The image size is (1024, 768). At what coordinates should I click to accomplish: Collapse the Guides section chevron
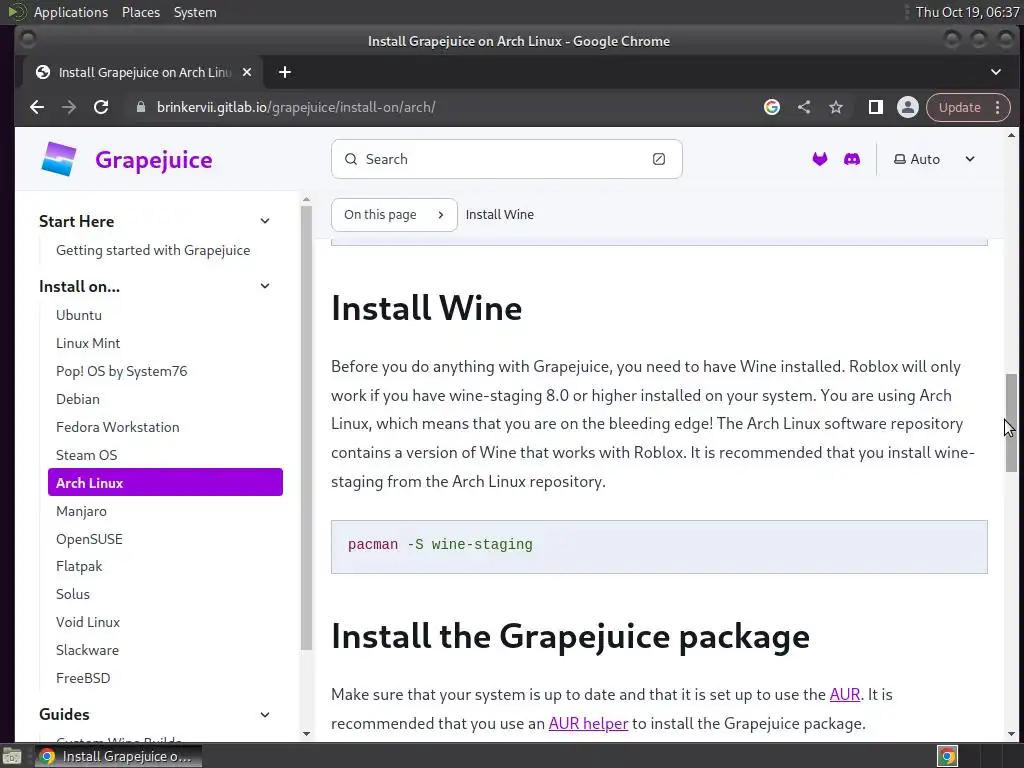264,714
